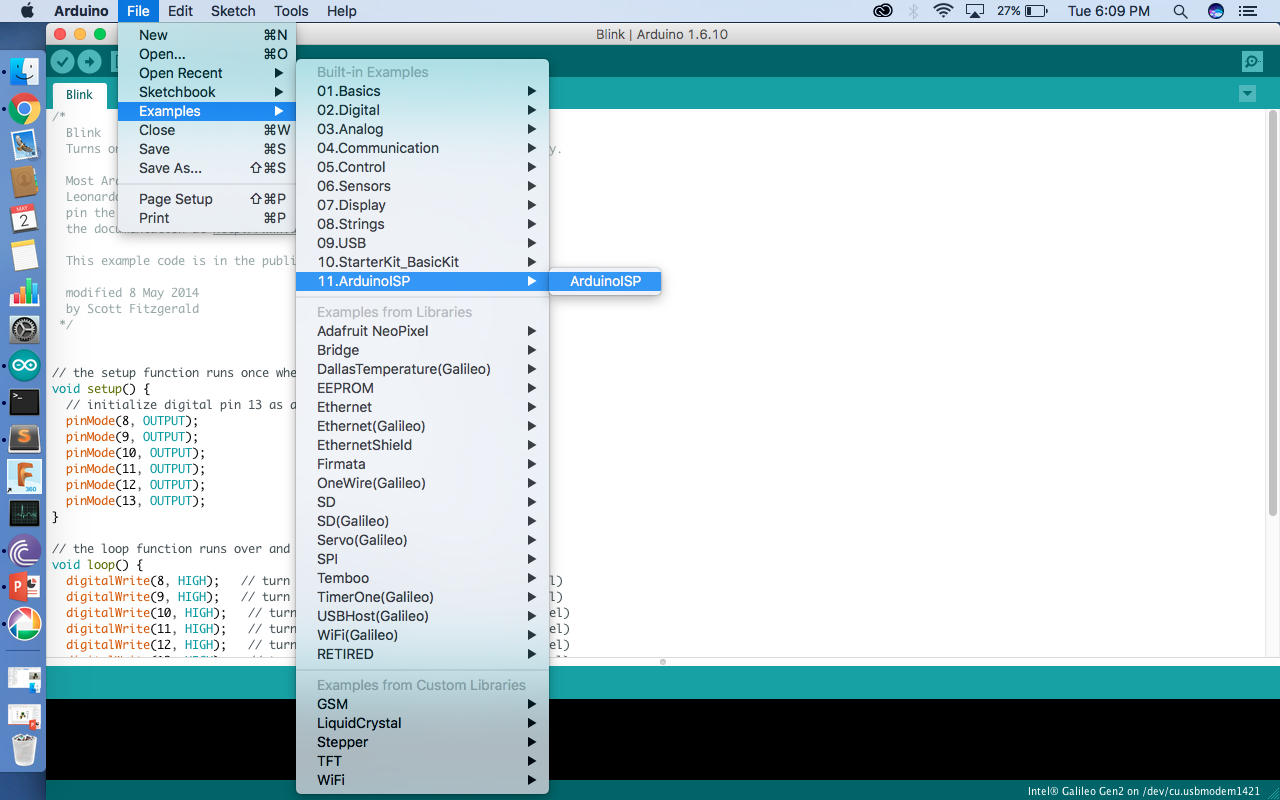The height and width of the screenshot is (800, 1280).
Task: Click the AirPlay display menu bar icon
Action: pos(974,11)
